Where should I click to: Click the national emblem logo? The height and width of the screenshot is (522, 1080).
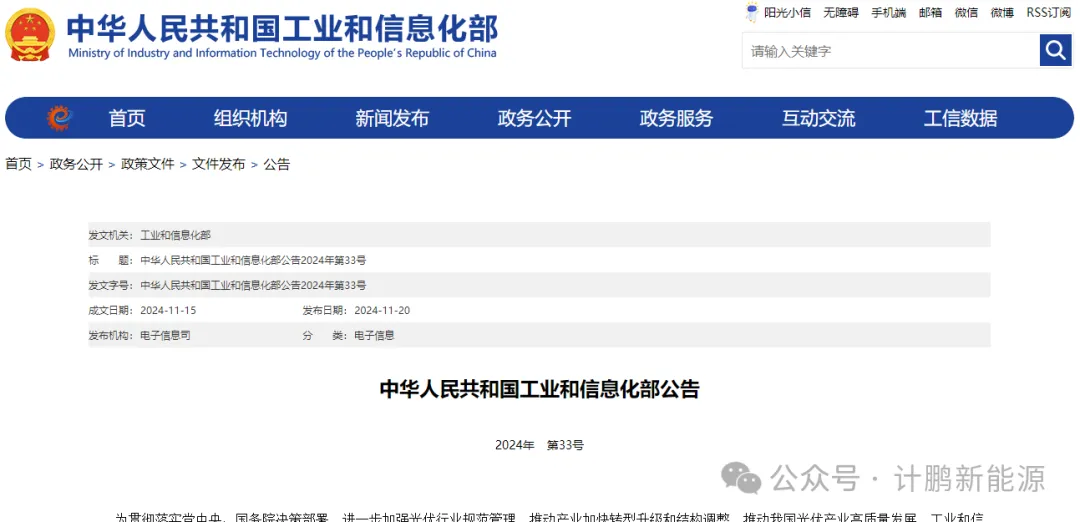pyautogui.click(x=30, y=34)
